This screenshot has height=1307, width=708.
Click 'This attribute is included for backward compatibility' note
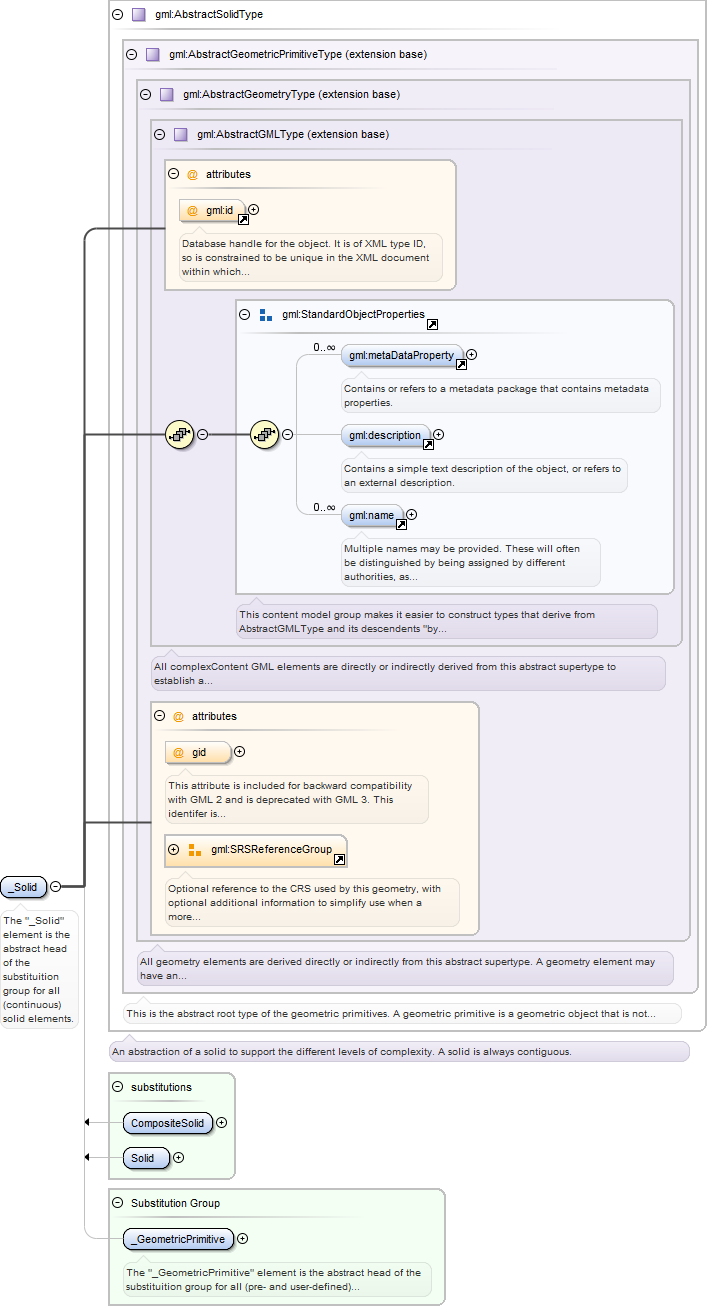[296, 799]
